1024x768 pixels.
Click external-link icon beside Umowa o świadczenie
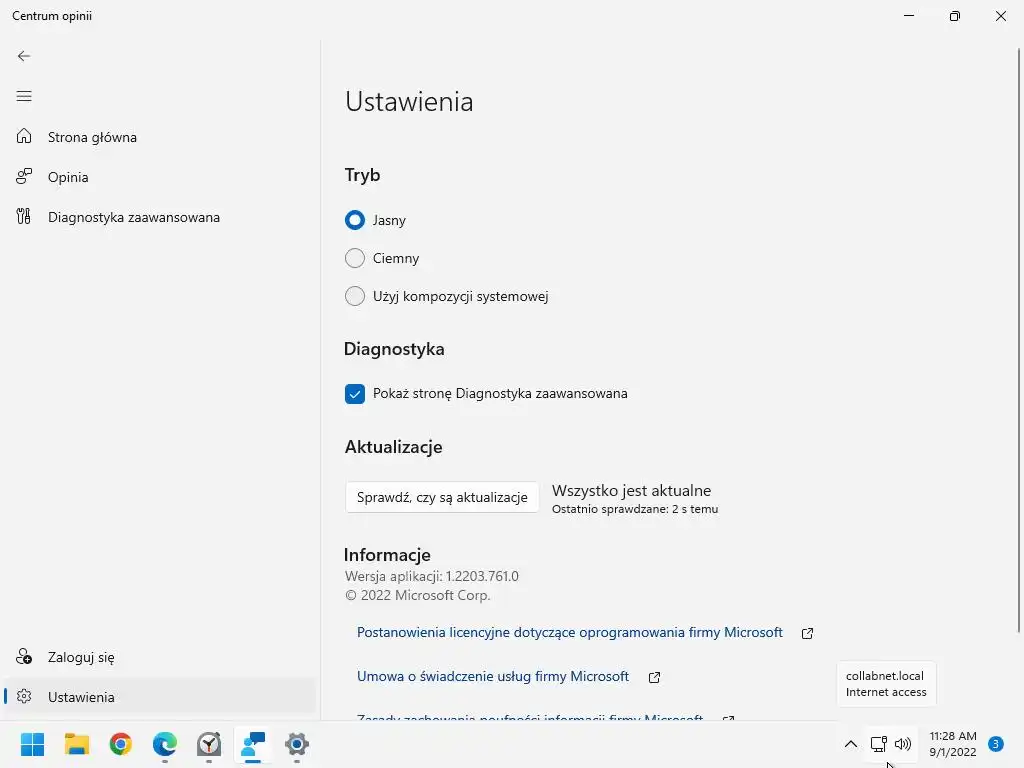(654, 677)
